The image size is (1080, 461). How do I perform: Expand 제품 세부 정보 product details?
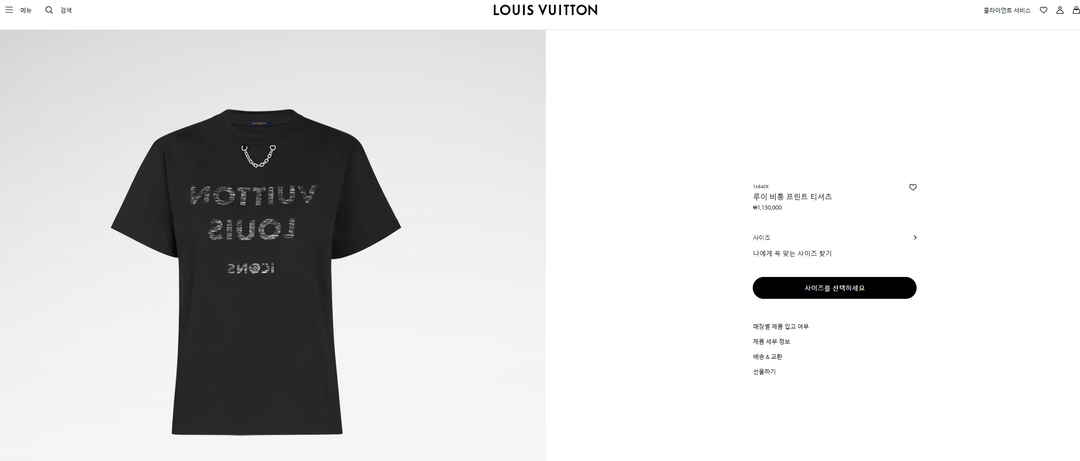(x=771, y=342)
